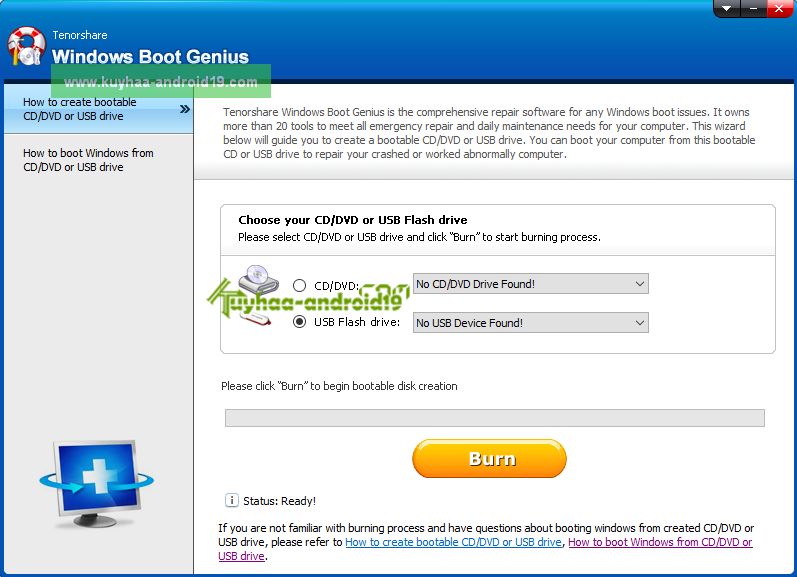Close the Windows Boot Genius window
This screenshot has height=577, width=797.
779,9
